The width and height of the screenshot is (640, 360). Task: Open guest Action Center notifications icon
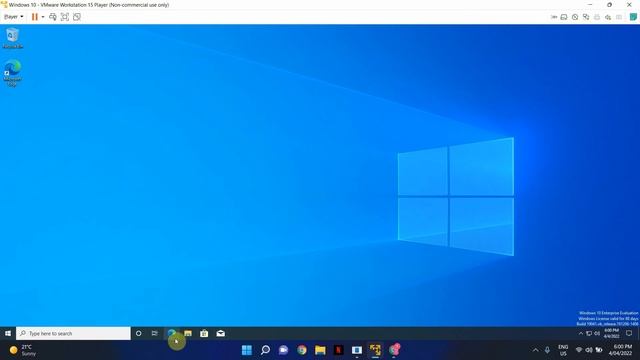[629, 333]
